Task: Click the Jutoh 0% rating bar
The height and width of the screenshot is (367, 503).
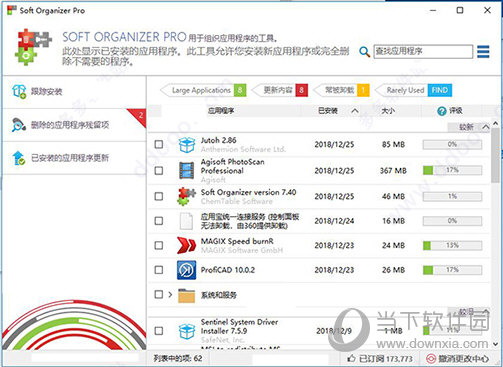Action: click(x=452, y=144)
